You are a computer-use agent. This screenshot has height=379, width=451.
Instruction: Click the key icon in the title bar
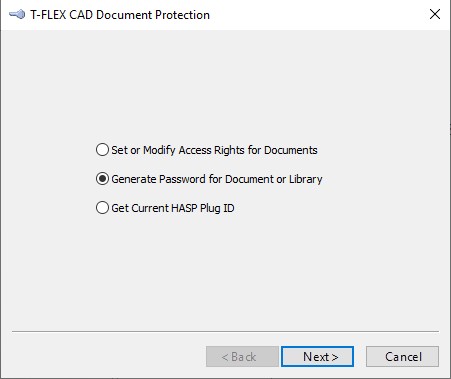(x=17, y=14)
